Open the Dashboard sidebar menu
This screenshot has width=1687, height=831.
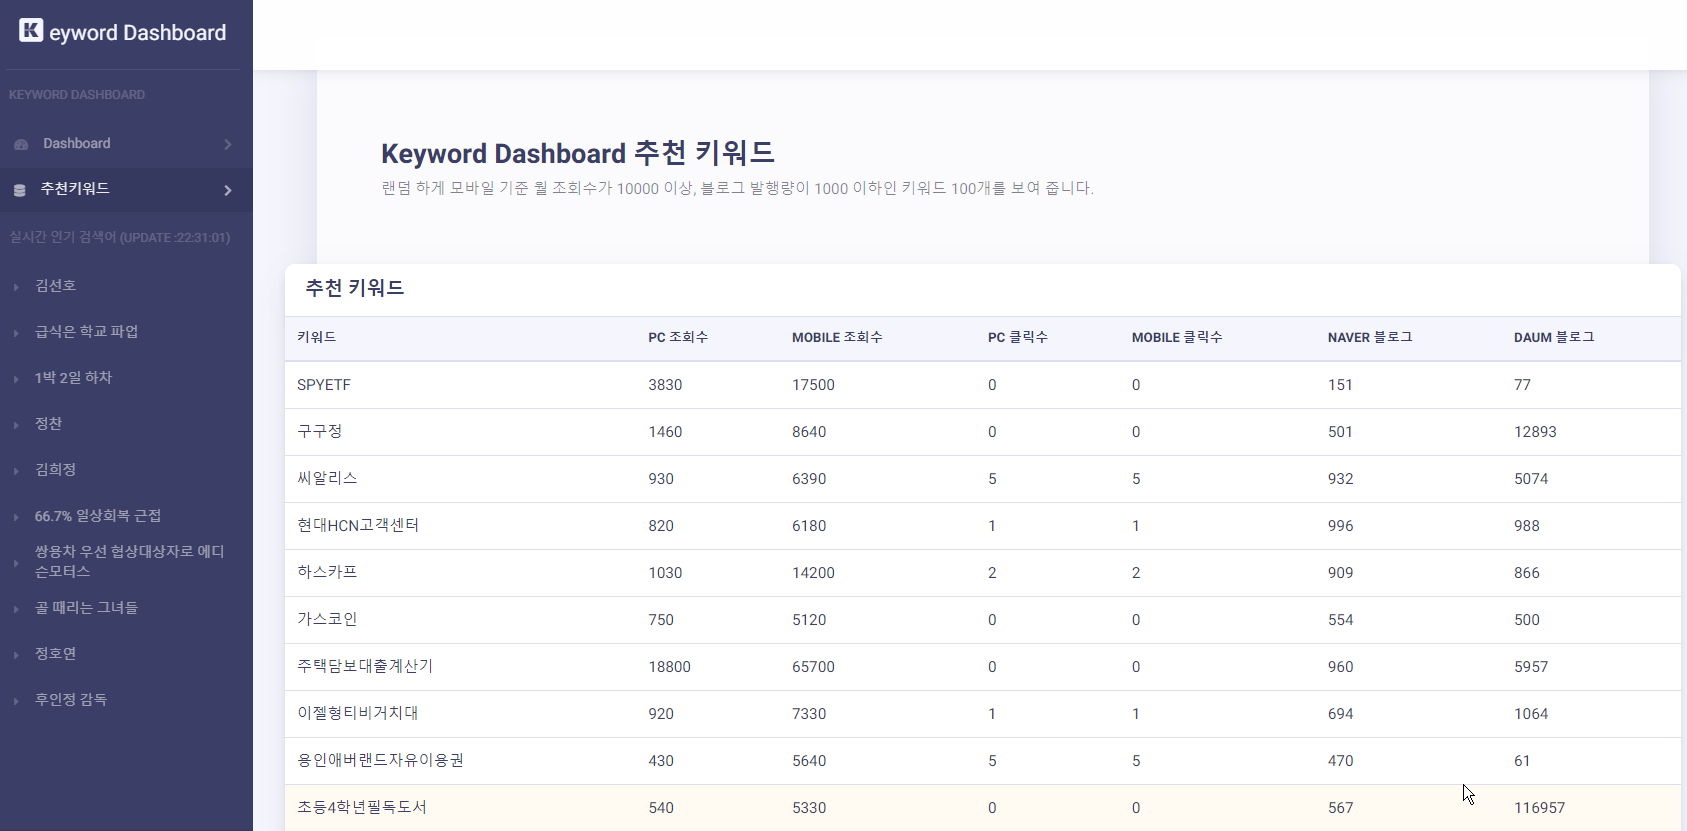126,144
